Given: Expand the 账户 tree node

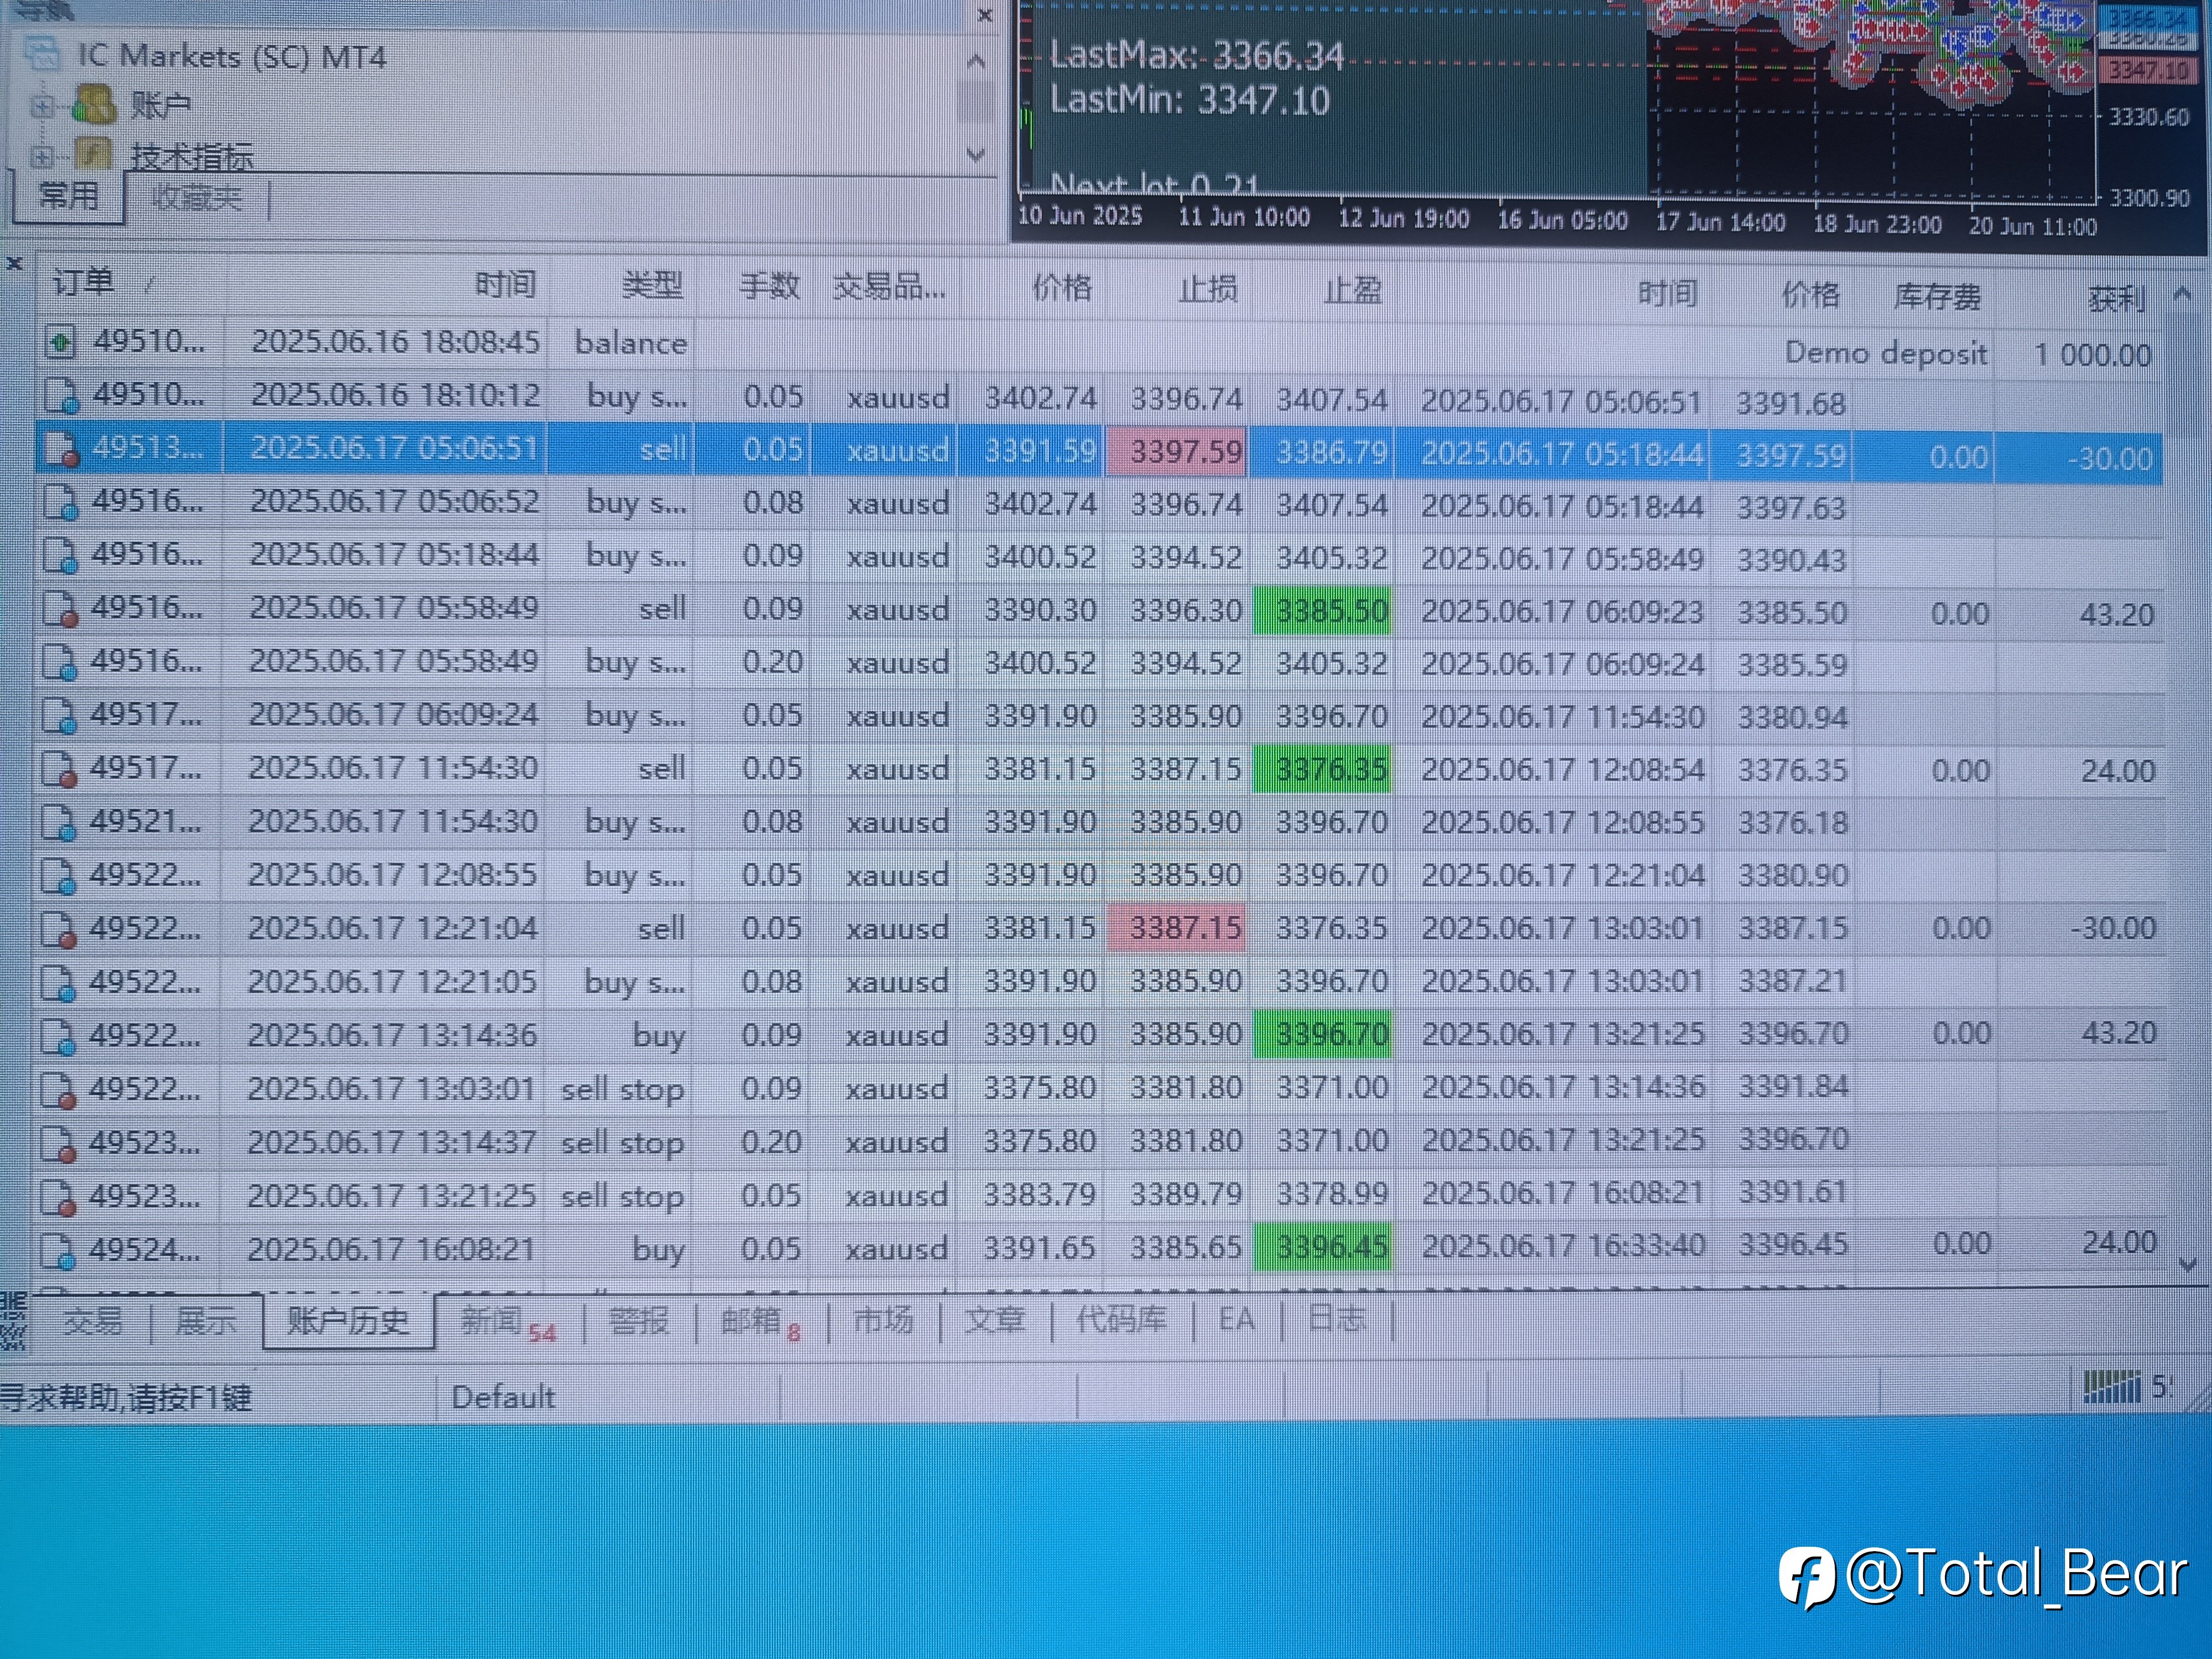Looking at the screenshot, I should pos(42,106).
